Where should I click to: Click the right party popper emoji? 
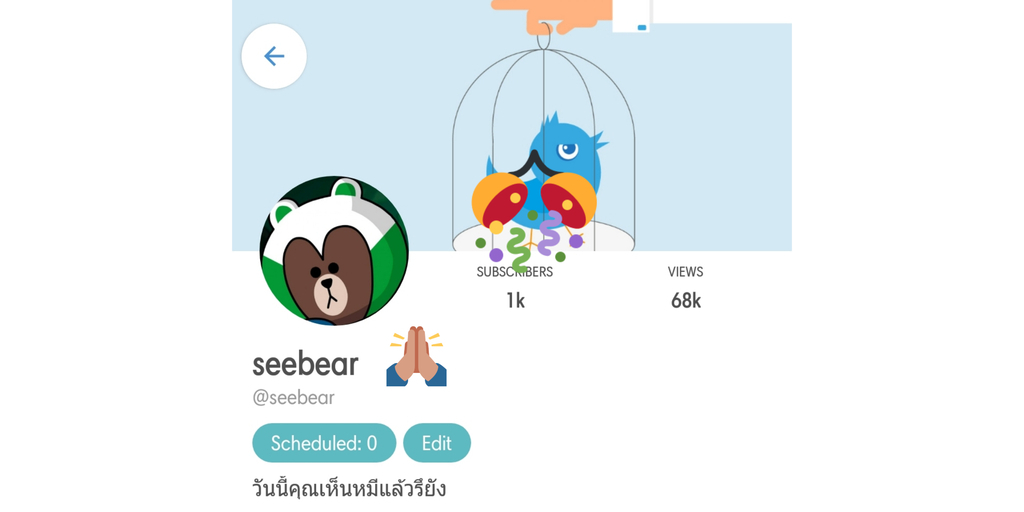click(x=568, y=201)
